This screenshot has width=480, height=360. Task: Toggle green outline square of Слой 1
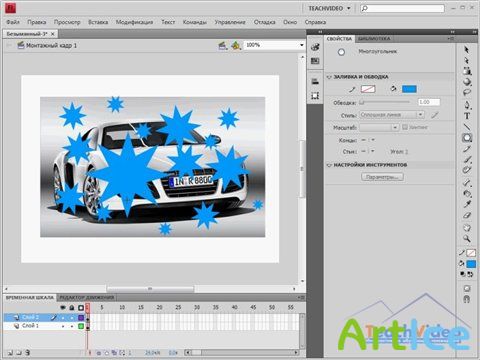coord(81,326)
